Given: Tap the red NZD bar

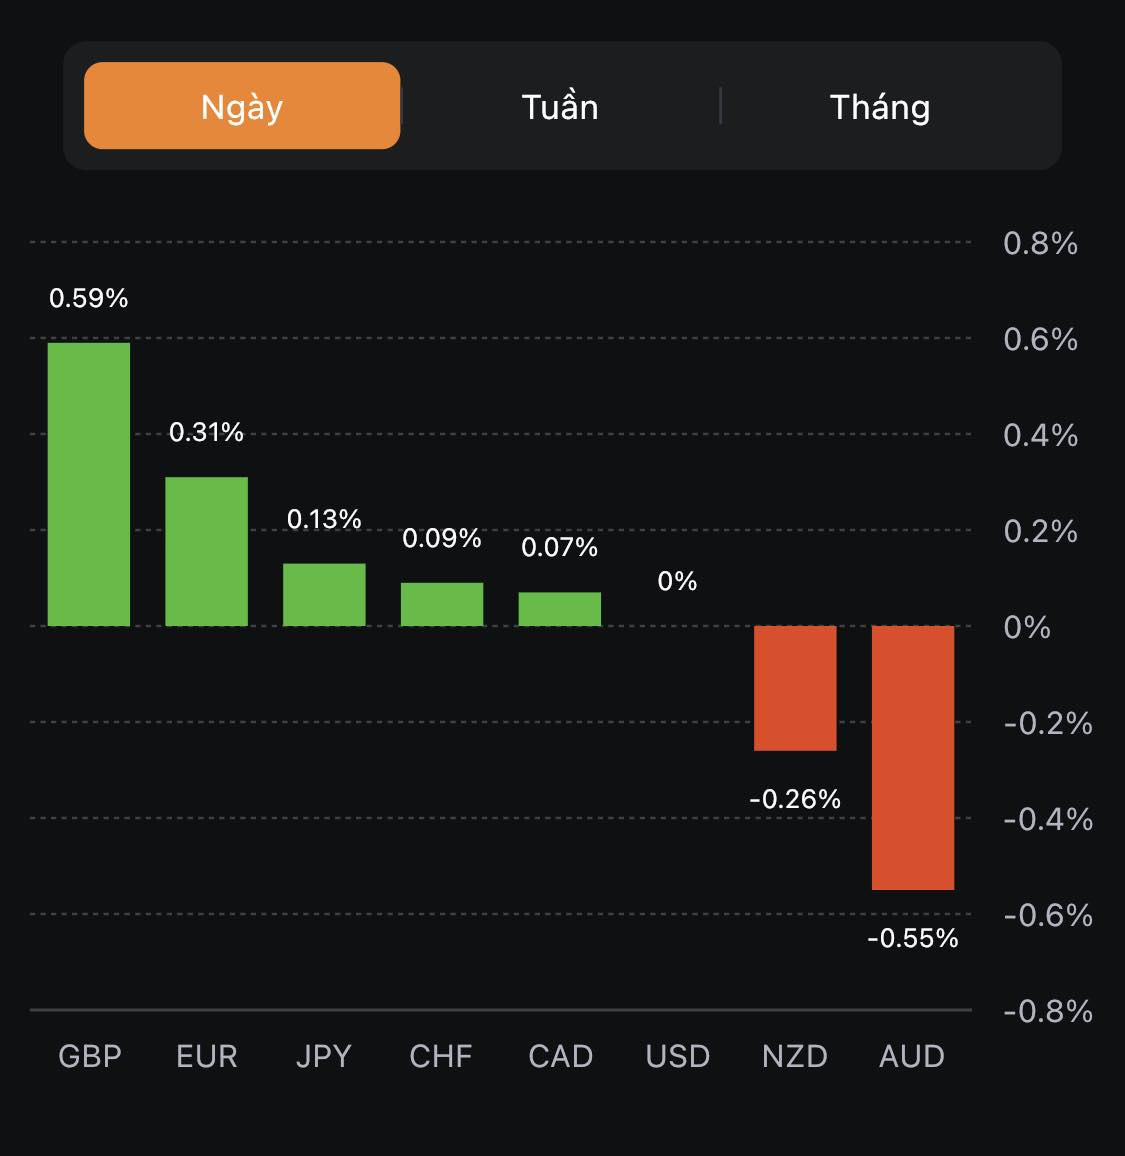Looking at the screenshot, I should click(795, 688).
